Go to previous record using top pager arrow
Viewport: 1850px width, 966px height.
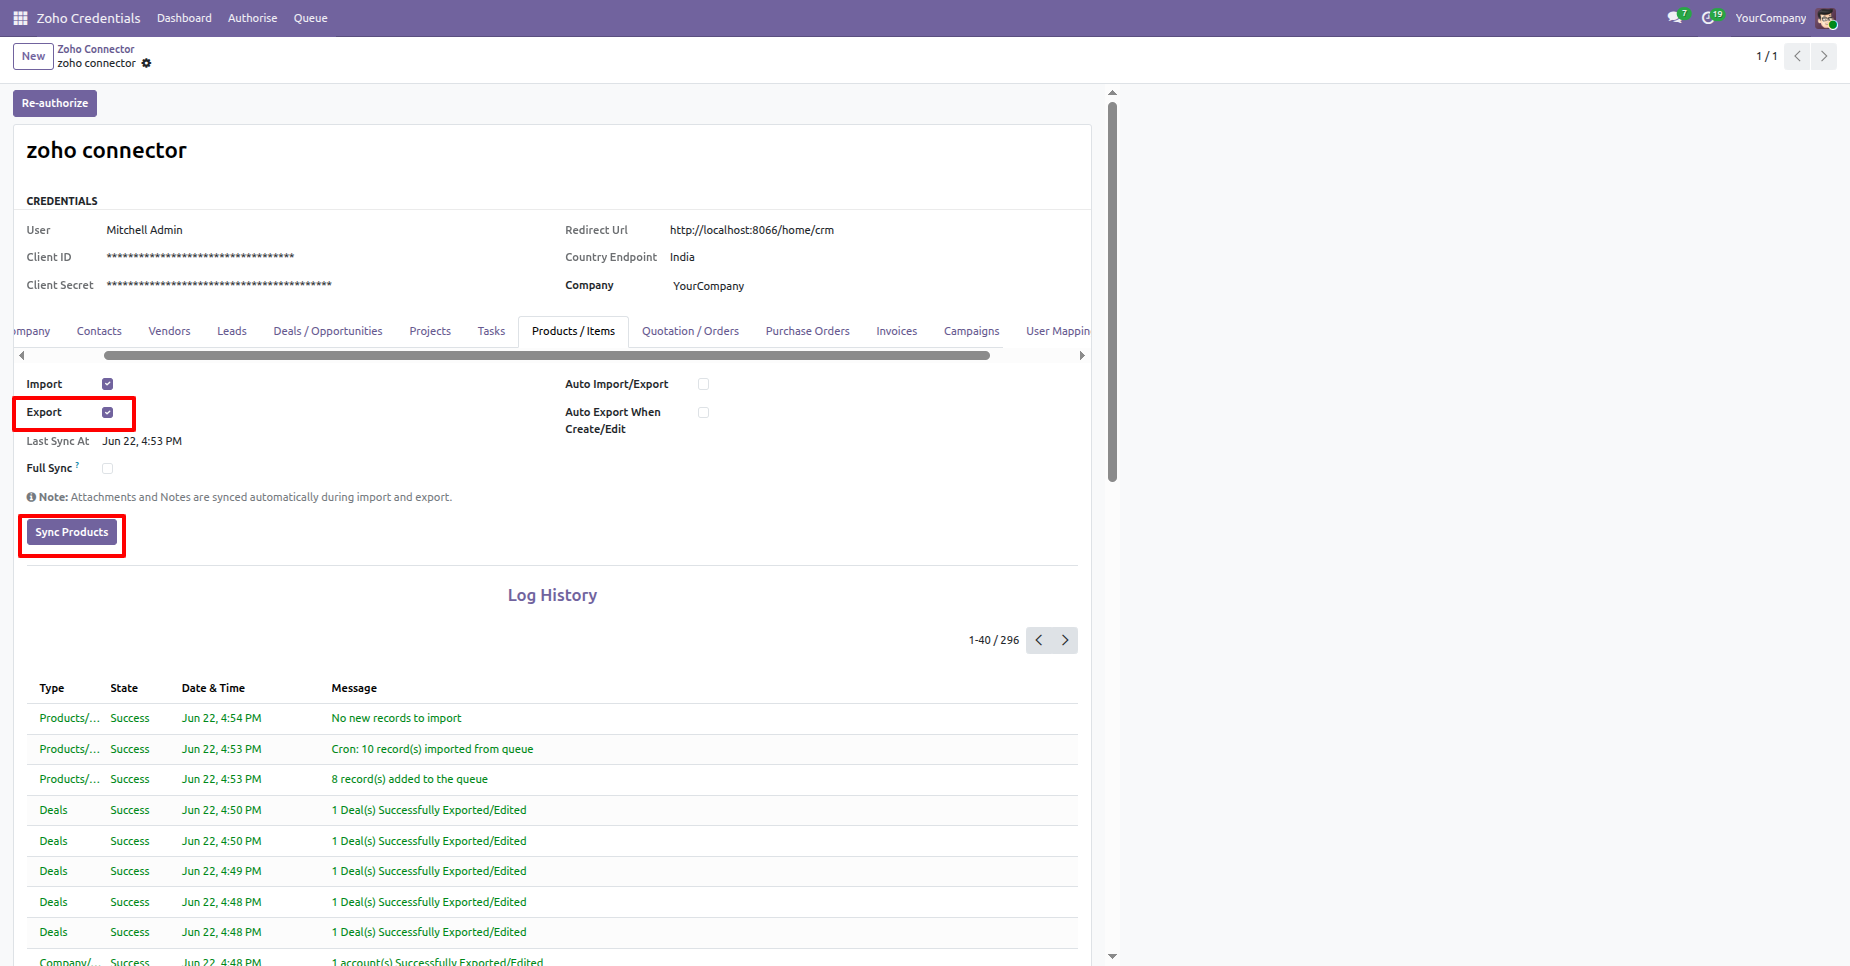pos(1797,56)
